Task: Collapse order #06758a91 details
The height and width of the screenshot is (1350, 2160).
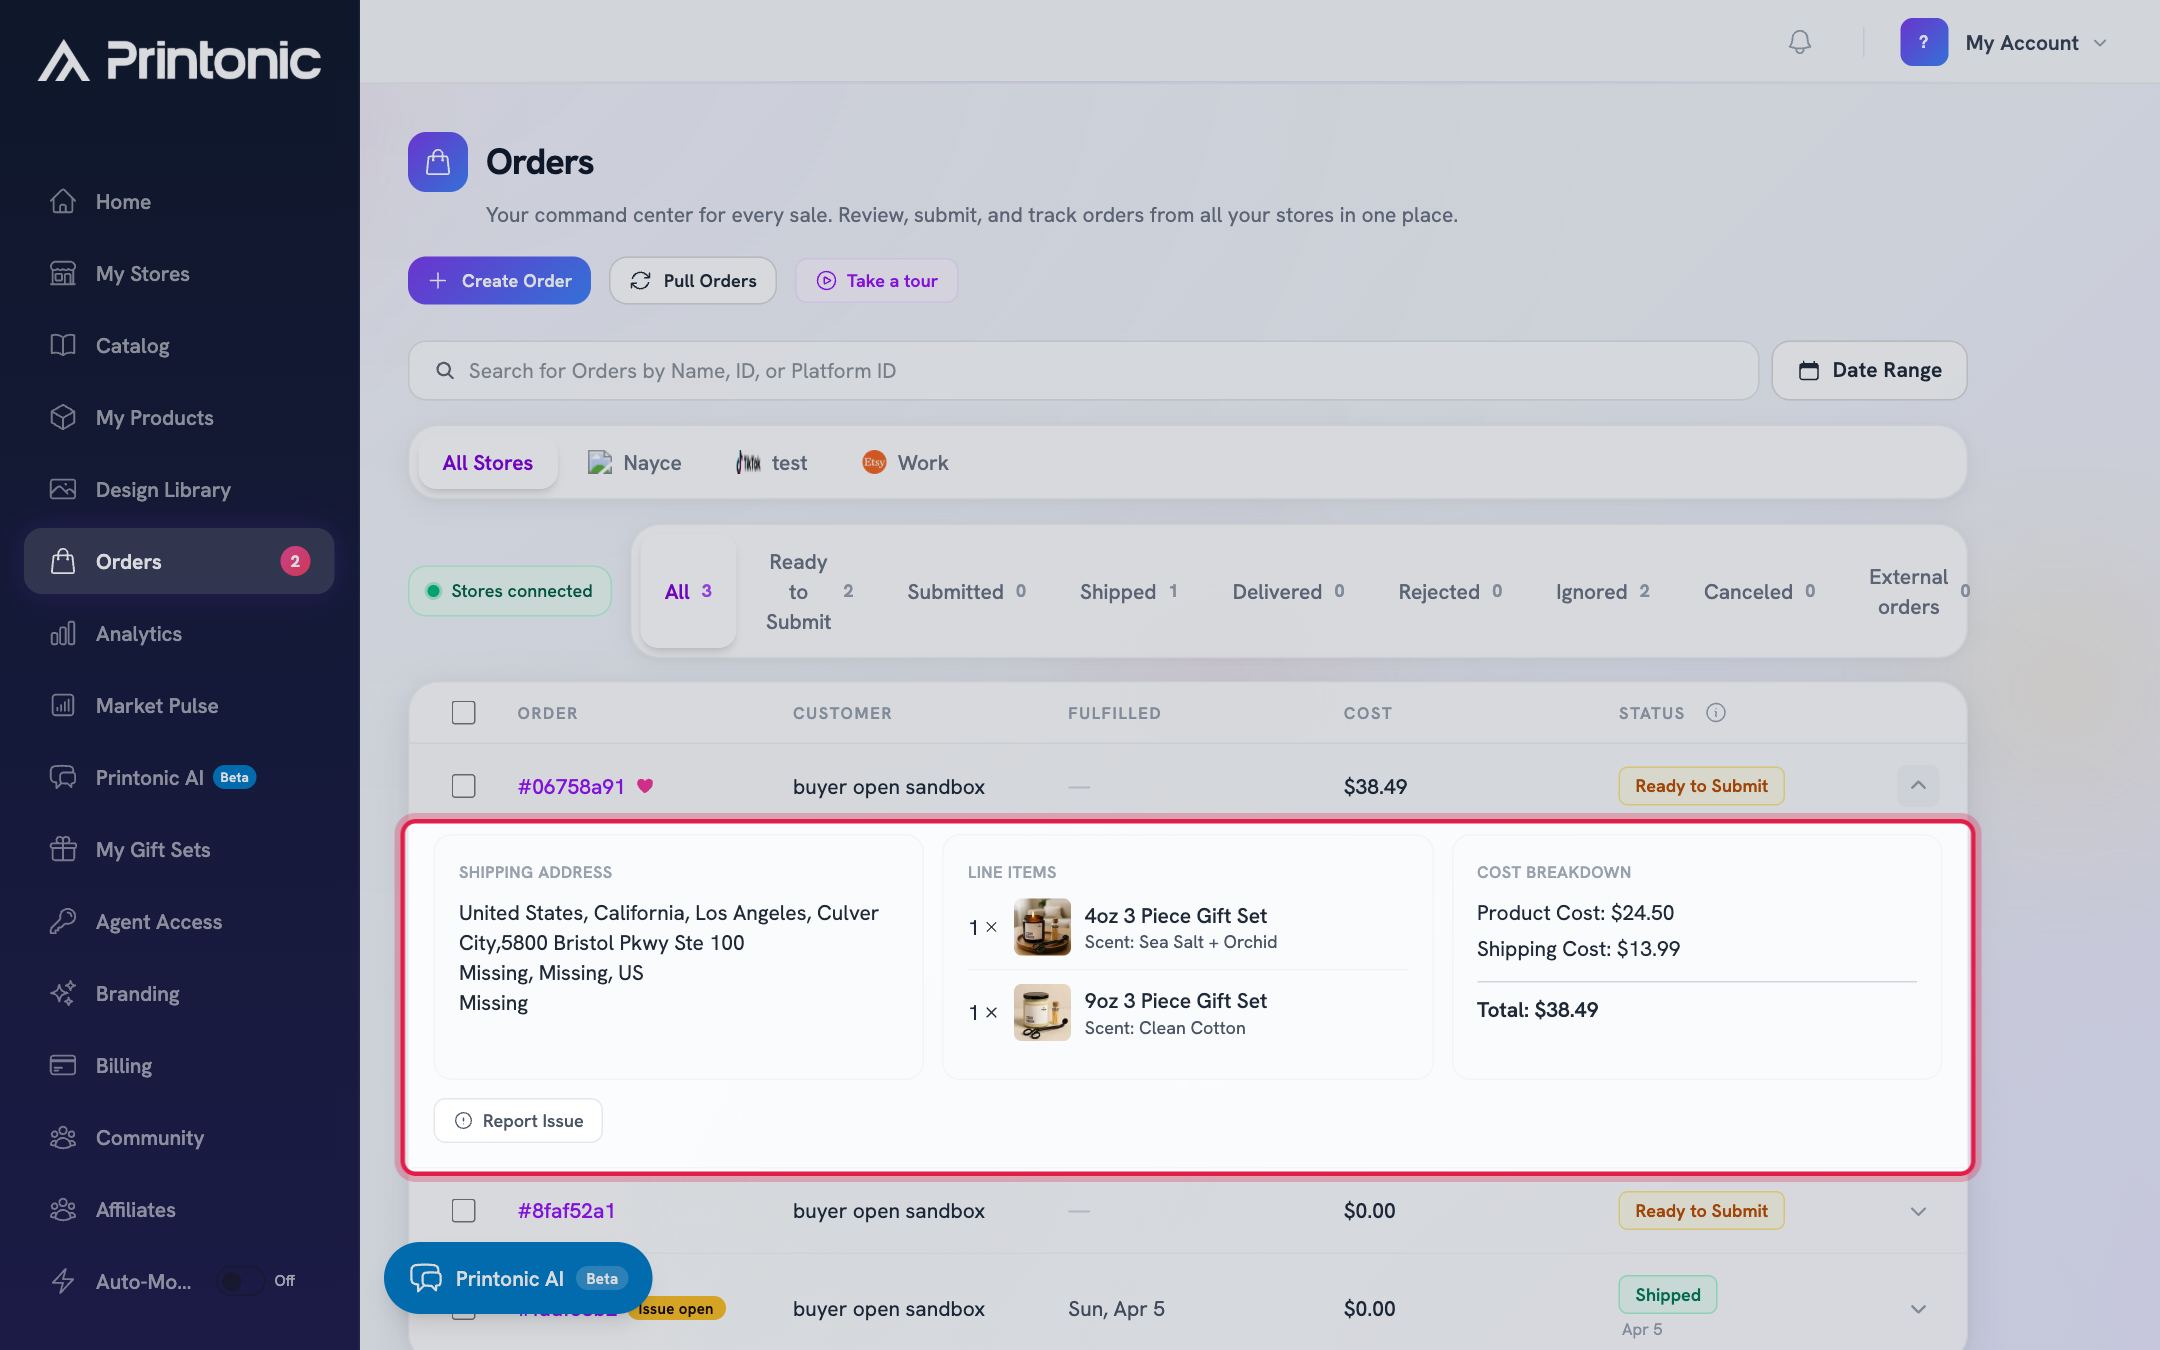Action: 1918,786
